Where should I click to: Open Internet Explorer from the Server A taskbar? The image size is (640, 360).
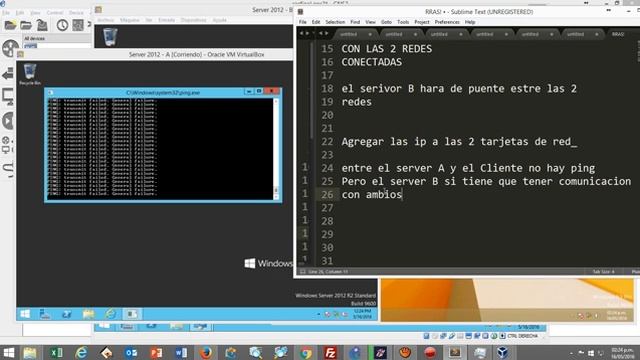[x=110, y=314]
